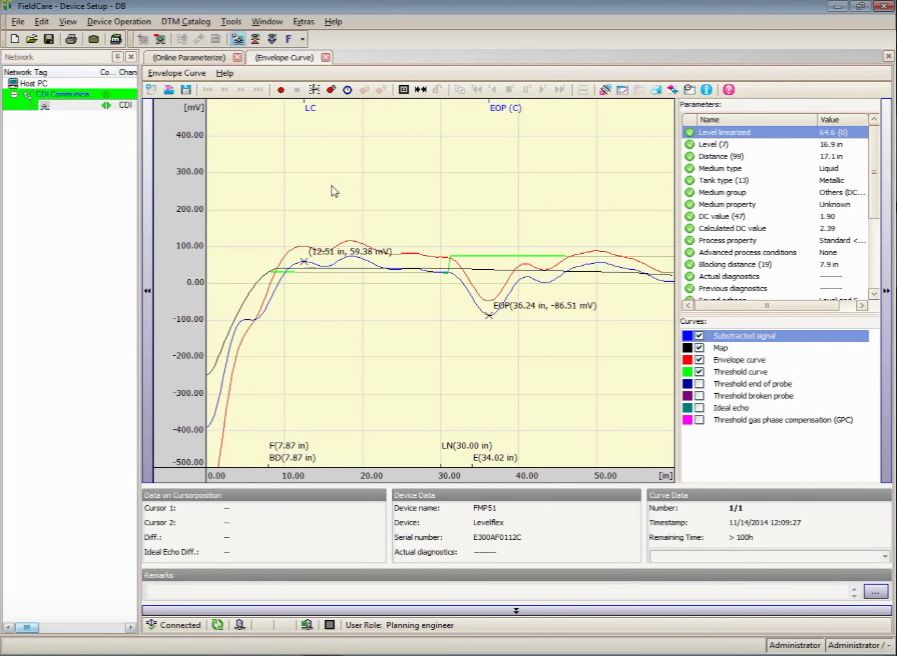
Task: Uncheck the Envelope curve checkbox
Action: (x=699, y=360)
